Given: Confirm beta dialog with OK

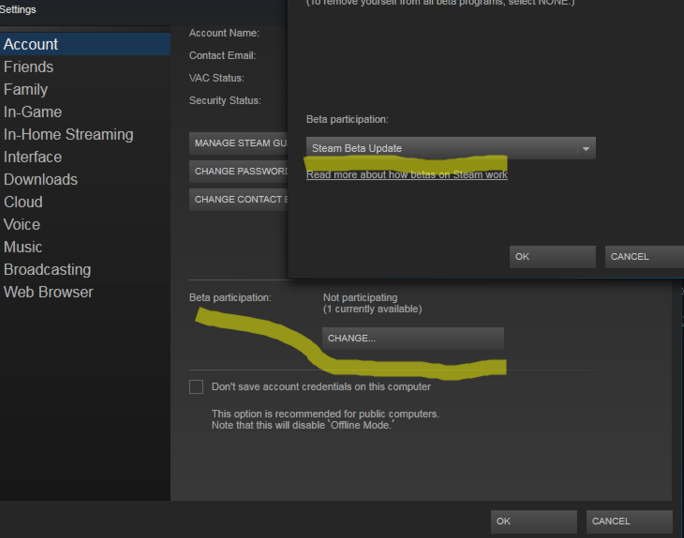Looking at the screenshot, I should point(553,257).
